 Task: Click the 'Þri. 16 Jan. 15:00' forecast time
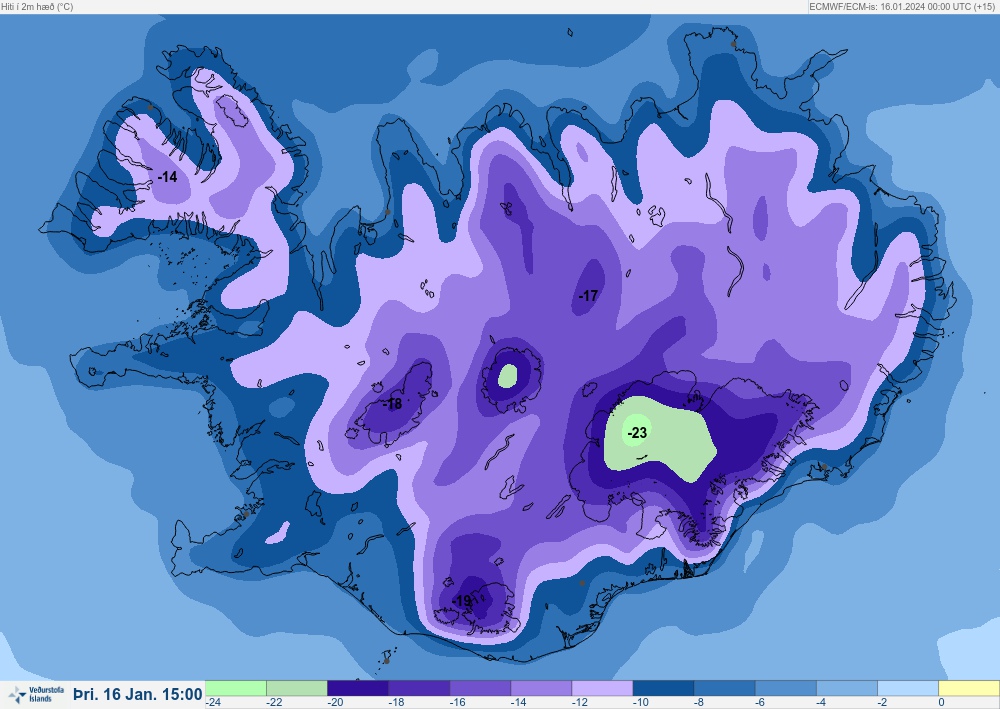coord(138,694)
